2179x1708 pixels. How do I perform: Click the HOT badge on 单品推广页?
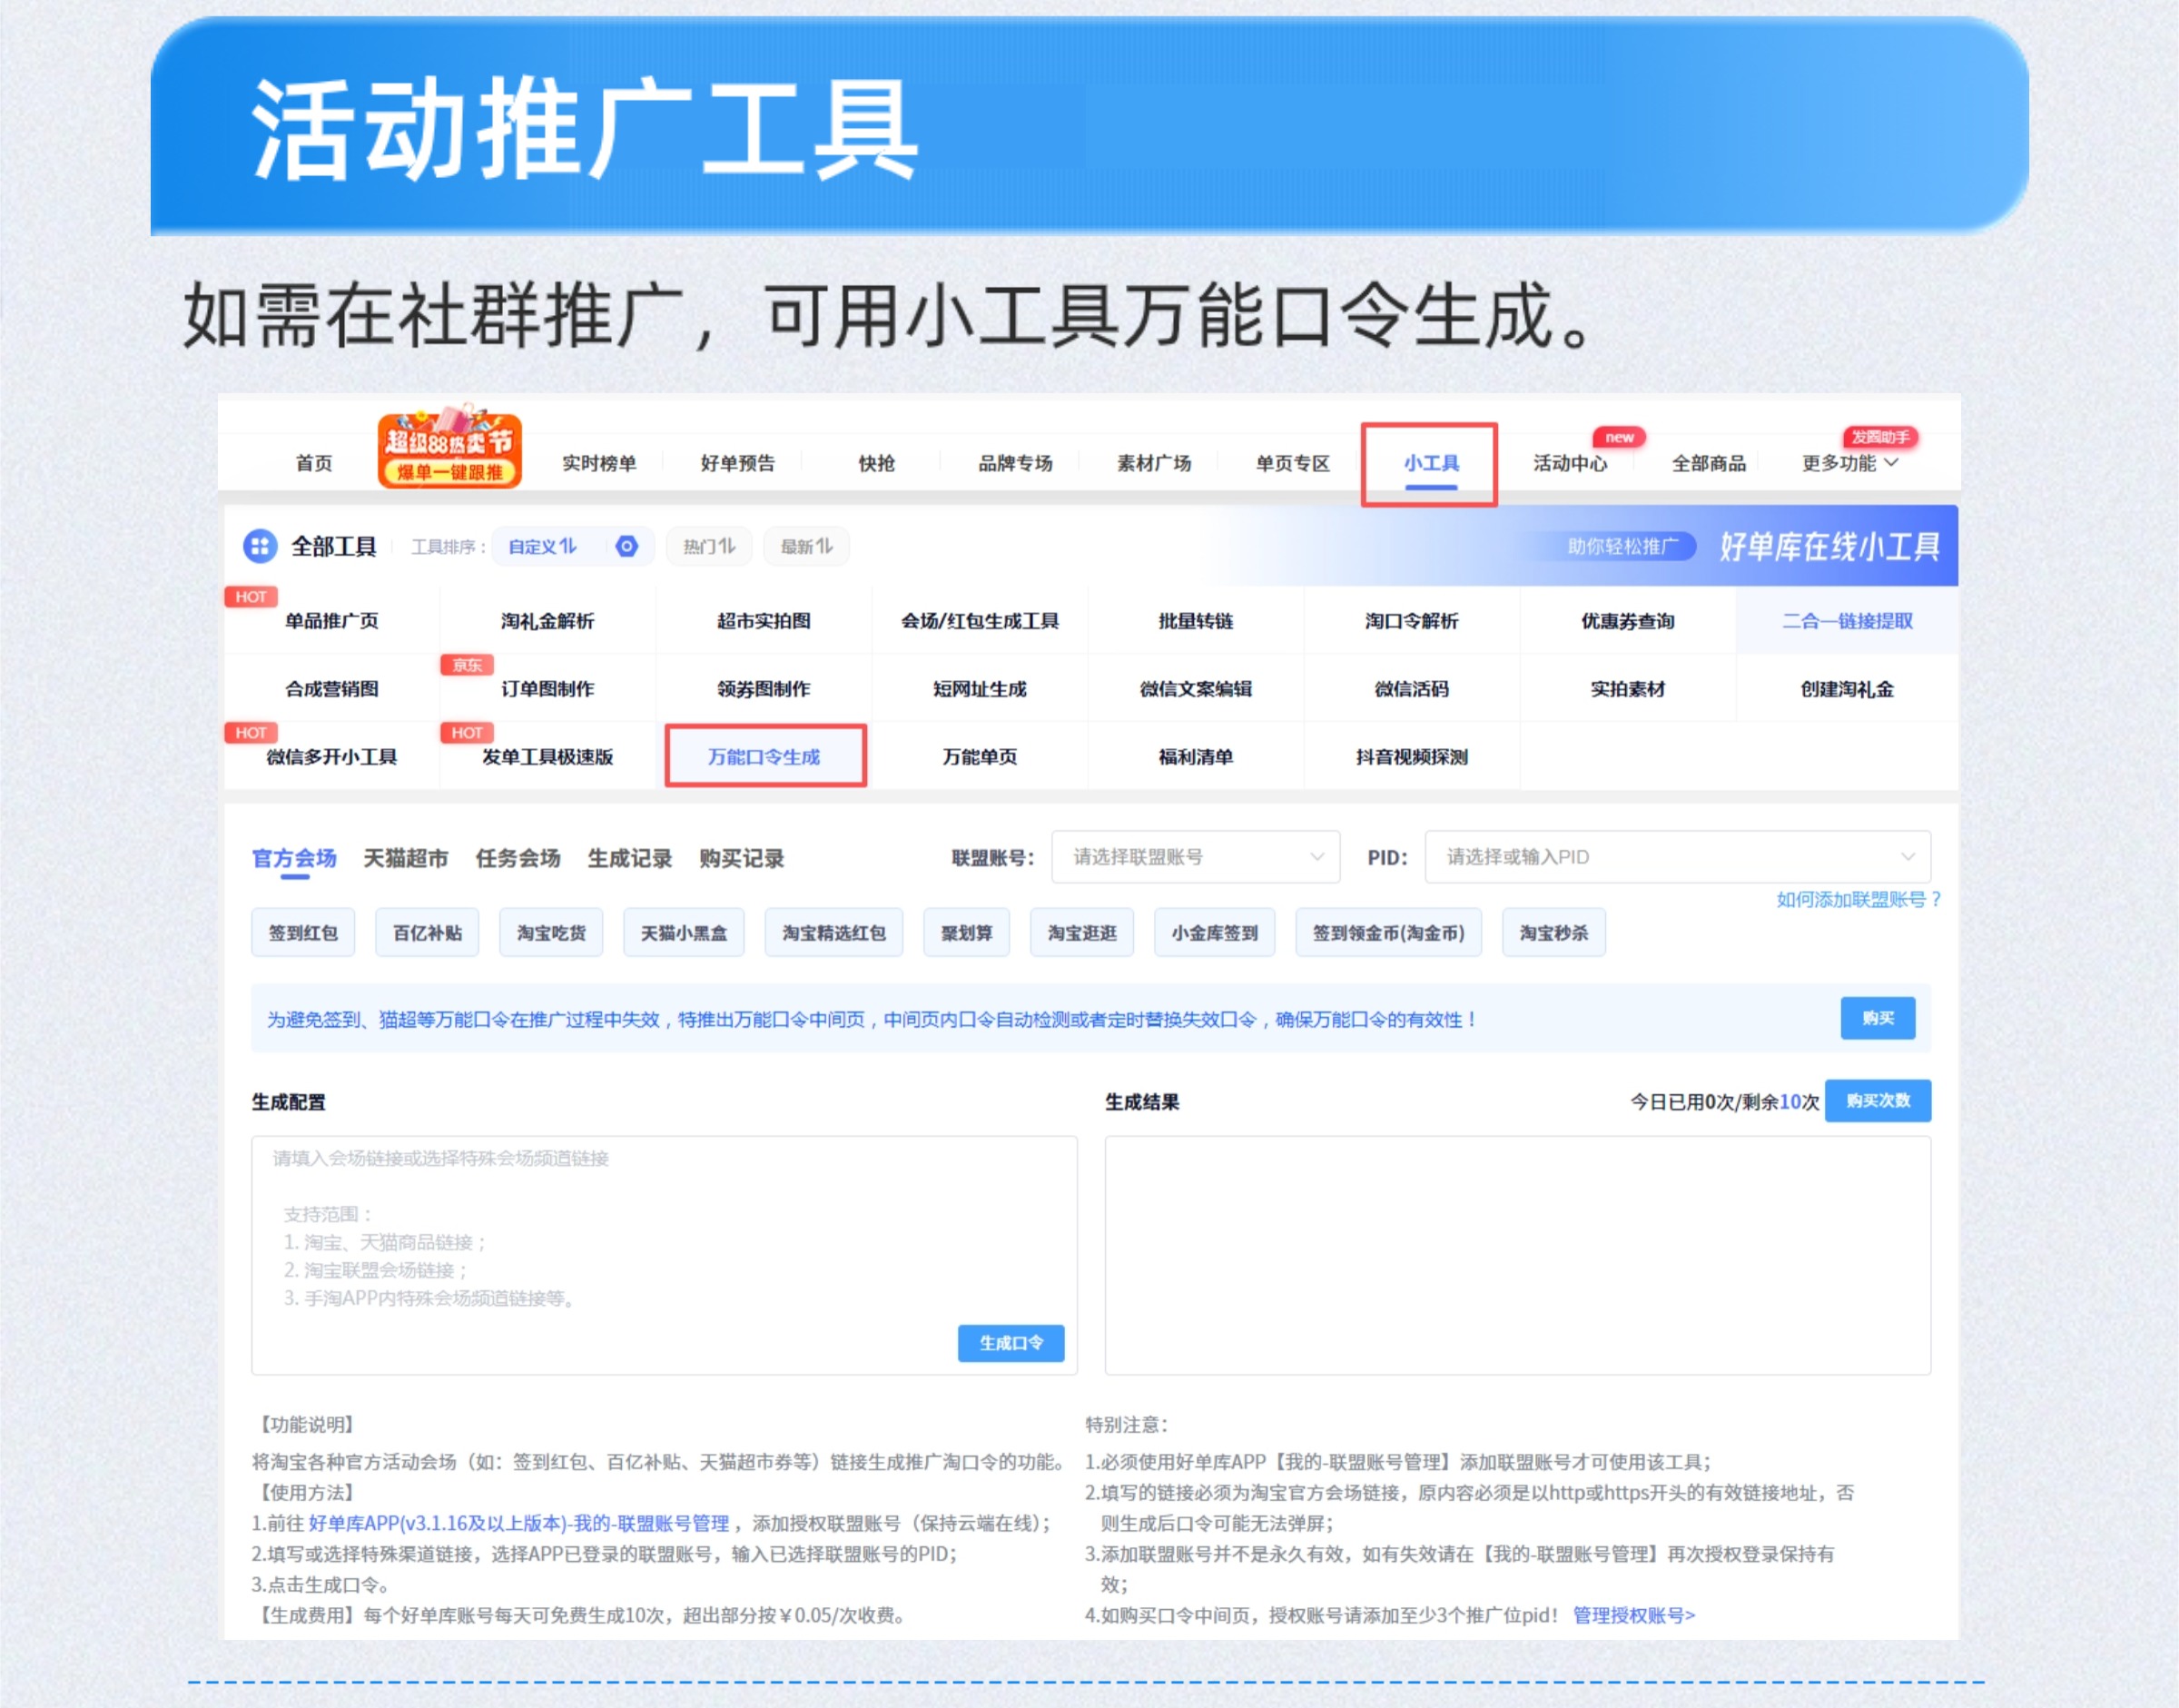pos(251,597)
